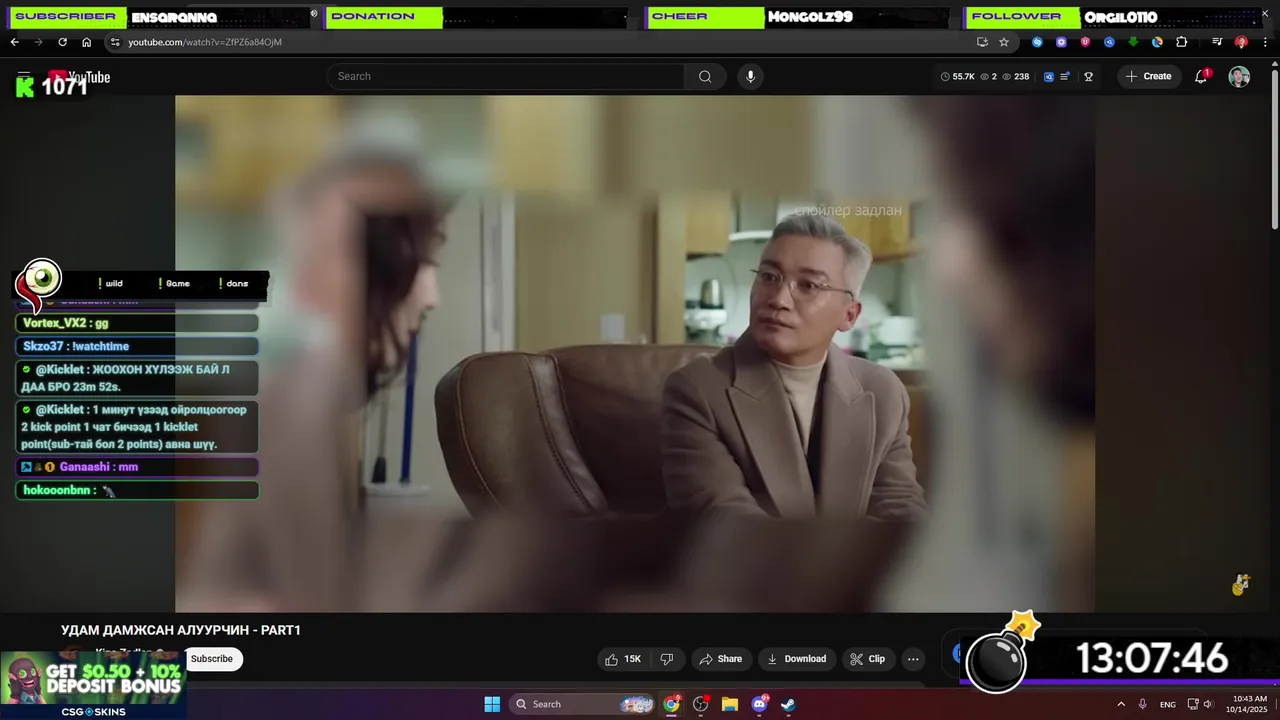
Task: Open the Windows Start menu
Action: click(x=492, y=704)
